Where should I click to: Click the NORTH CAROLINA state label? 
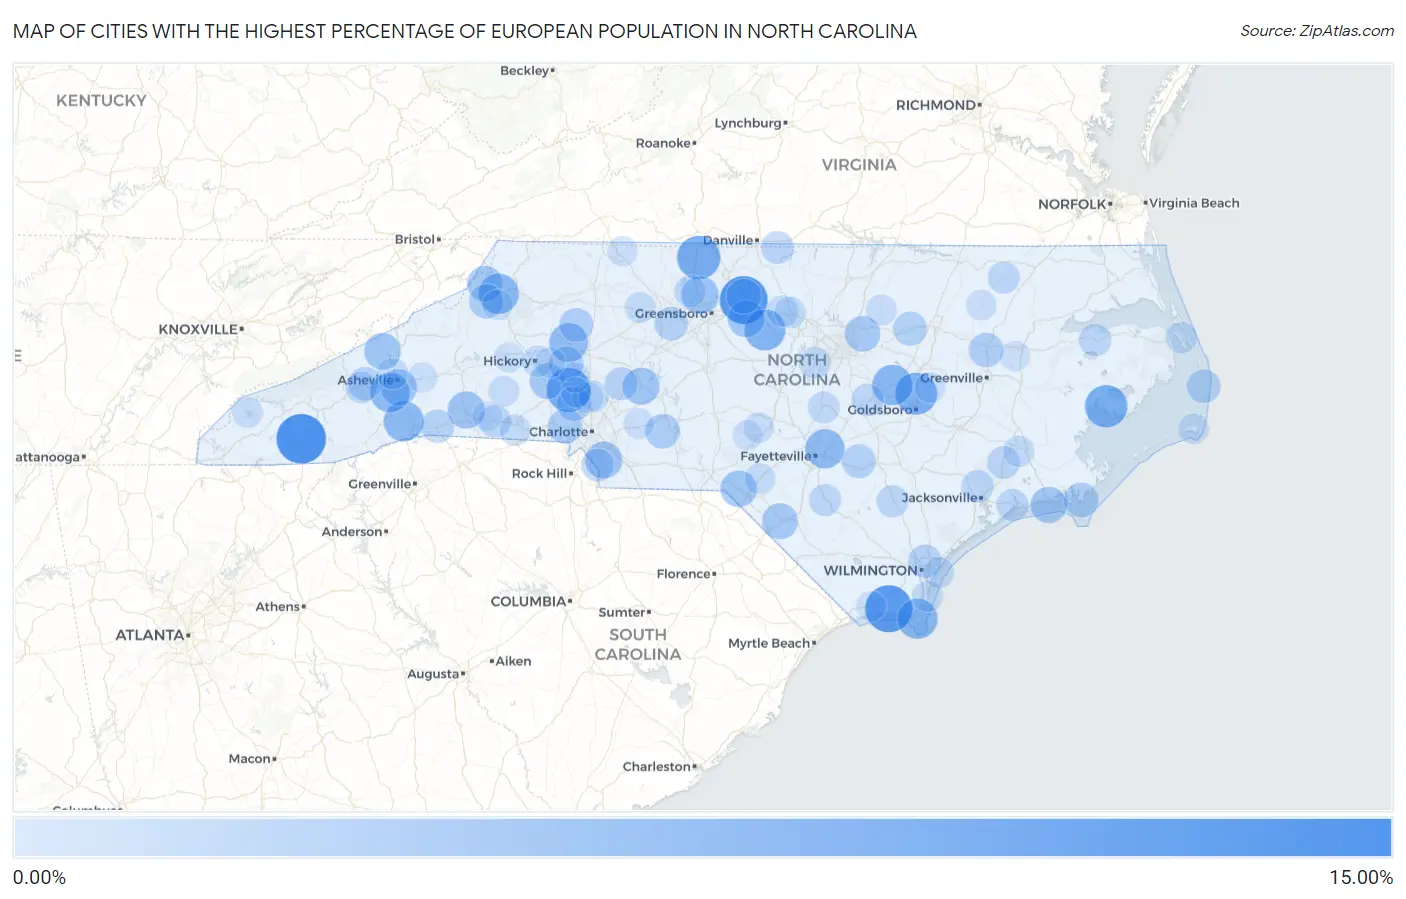(x=797, y=370)
